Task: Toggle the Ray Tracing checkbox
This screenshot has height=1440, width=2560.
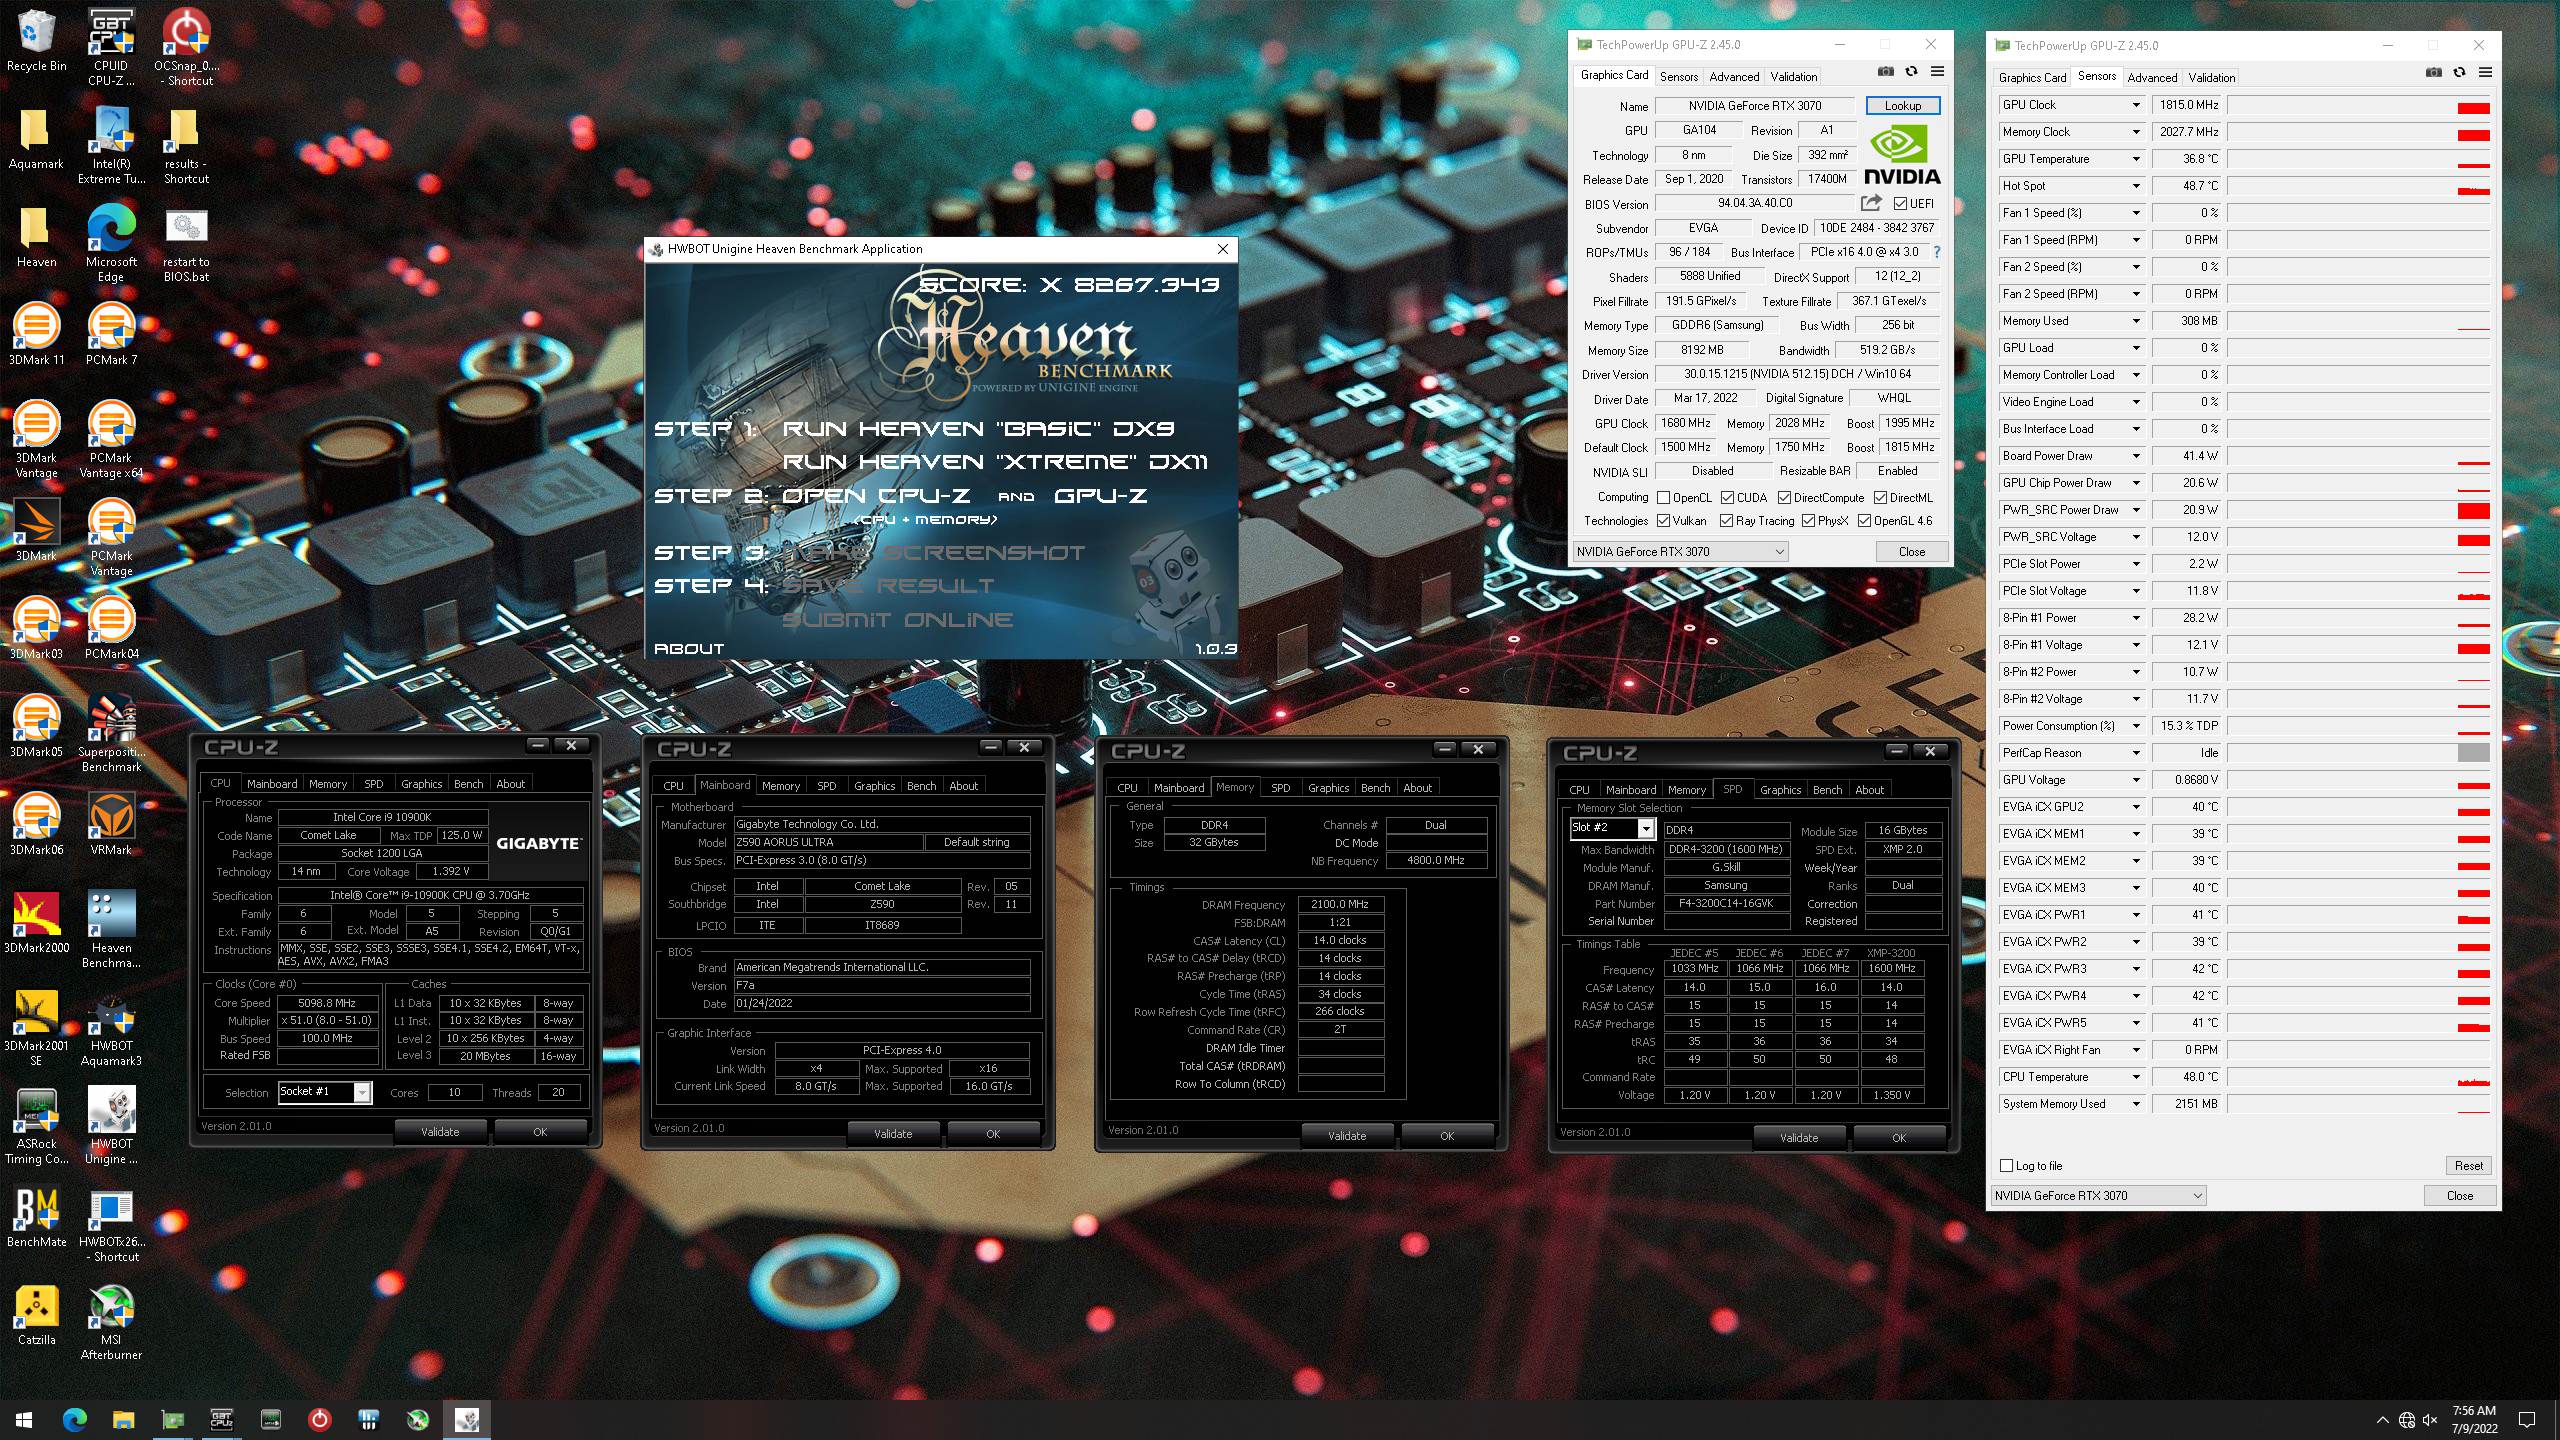Action: click(1726, 521)
